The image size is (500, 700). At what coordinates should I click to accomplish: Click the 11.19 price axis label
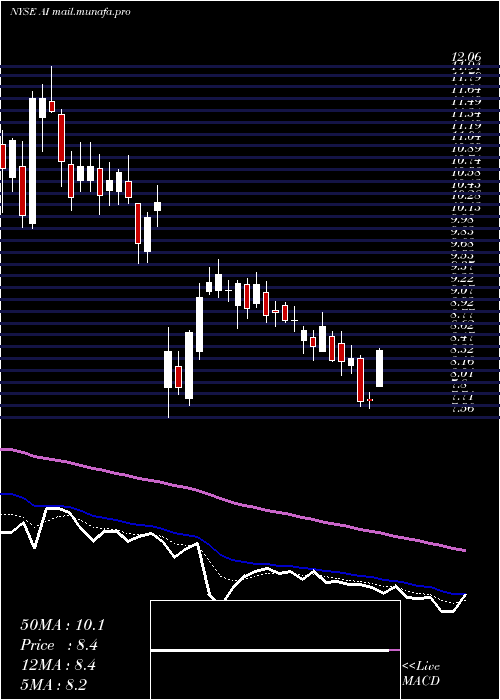(466, 126)
